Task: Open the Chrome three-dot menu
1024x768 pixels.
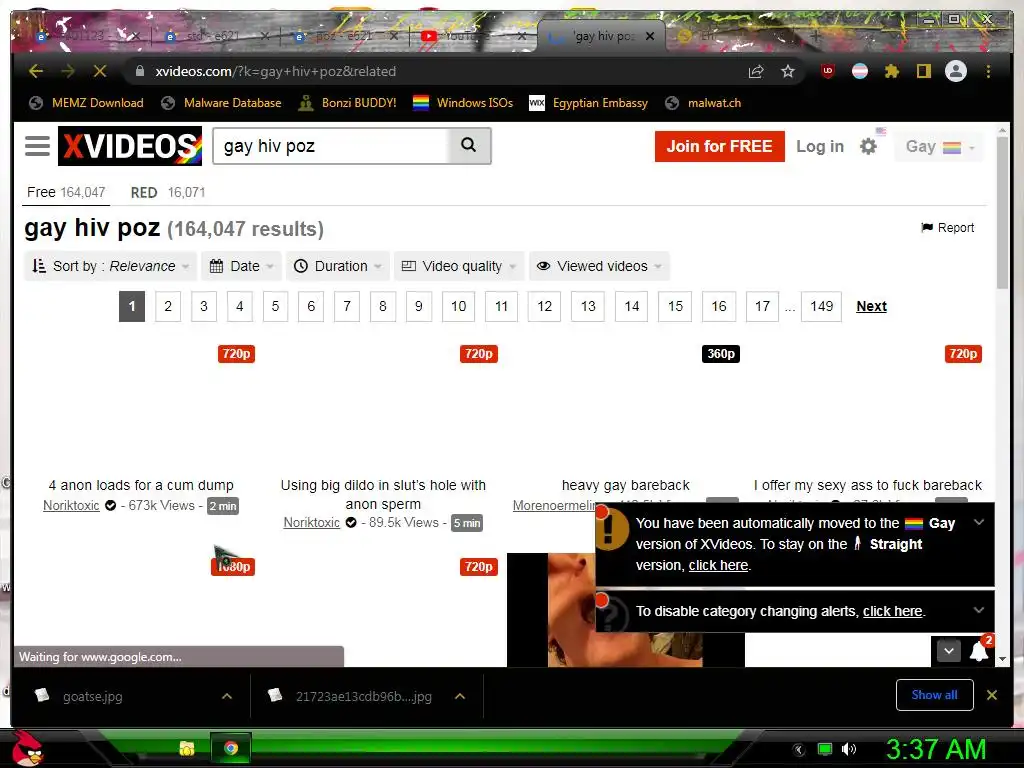Action: click(988, 71)
